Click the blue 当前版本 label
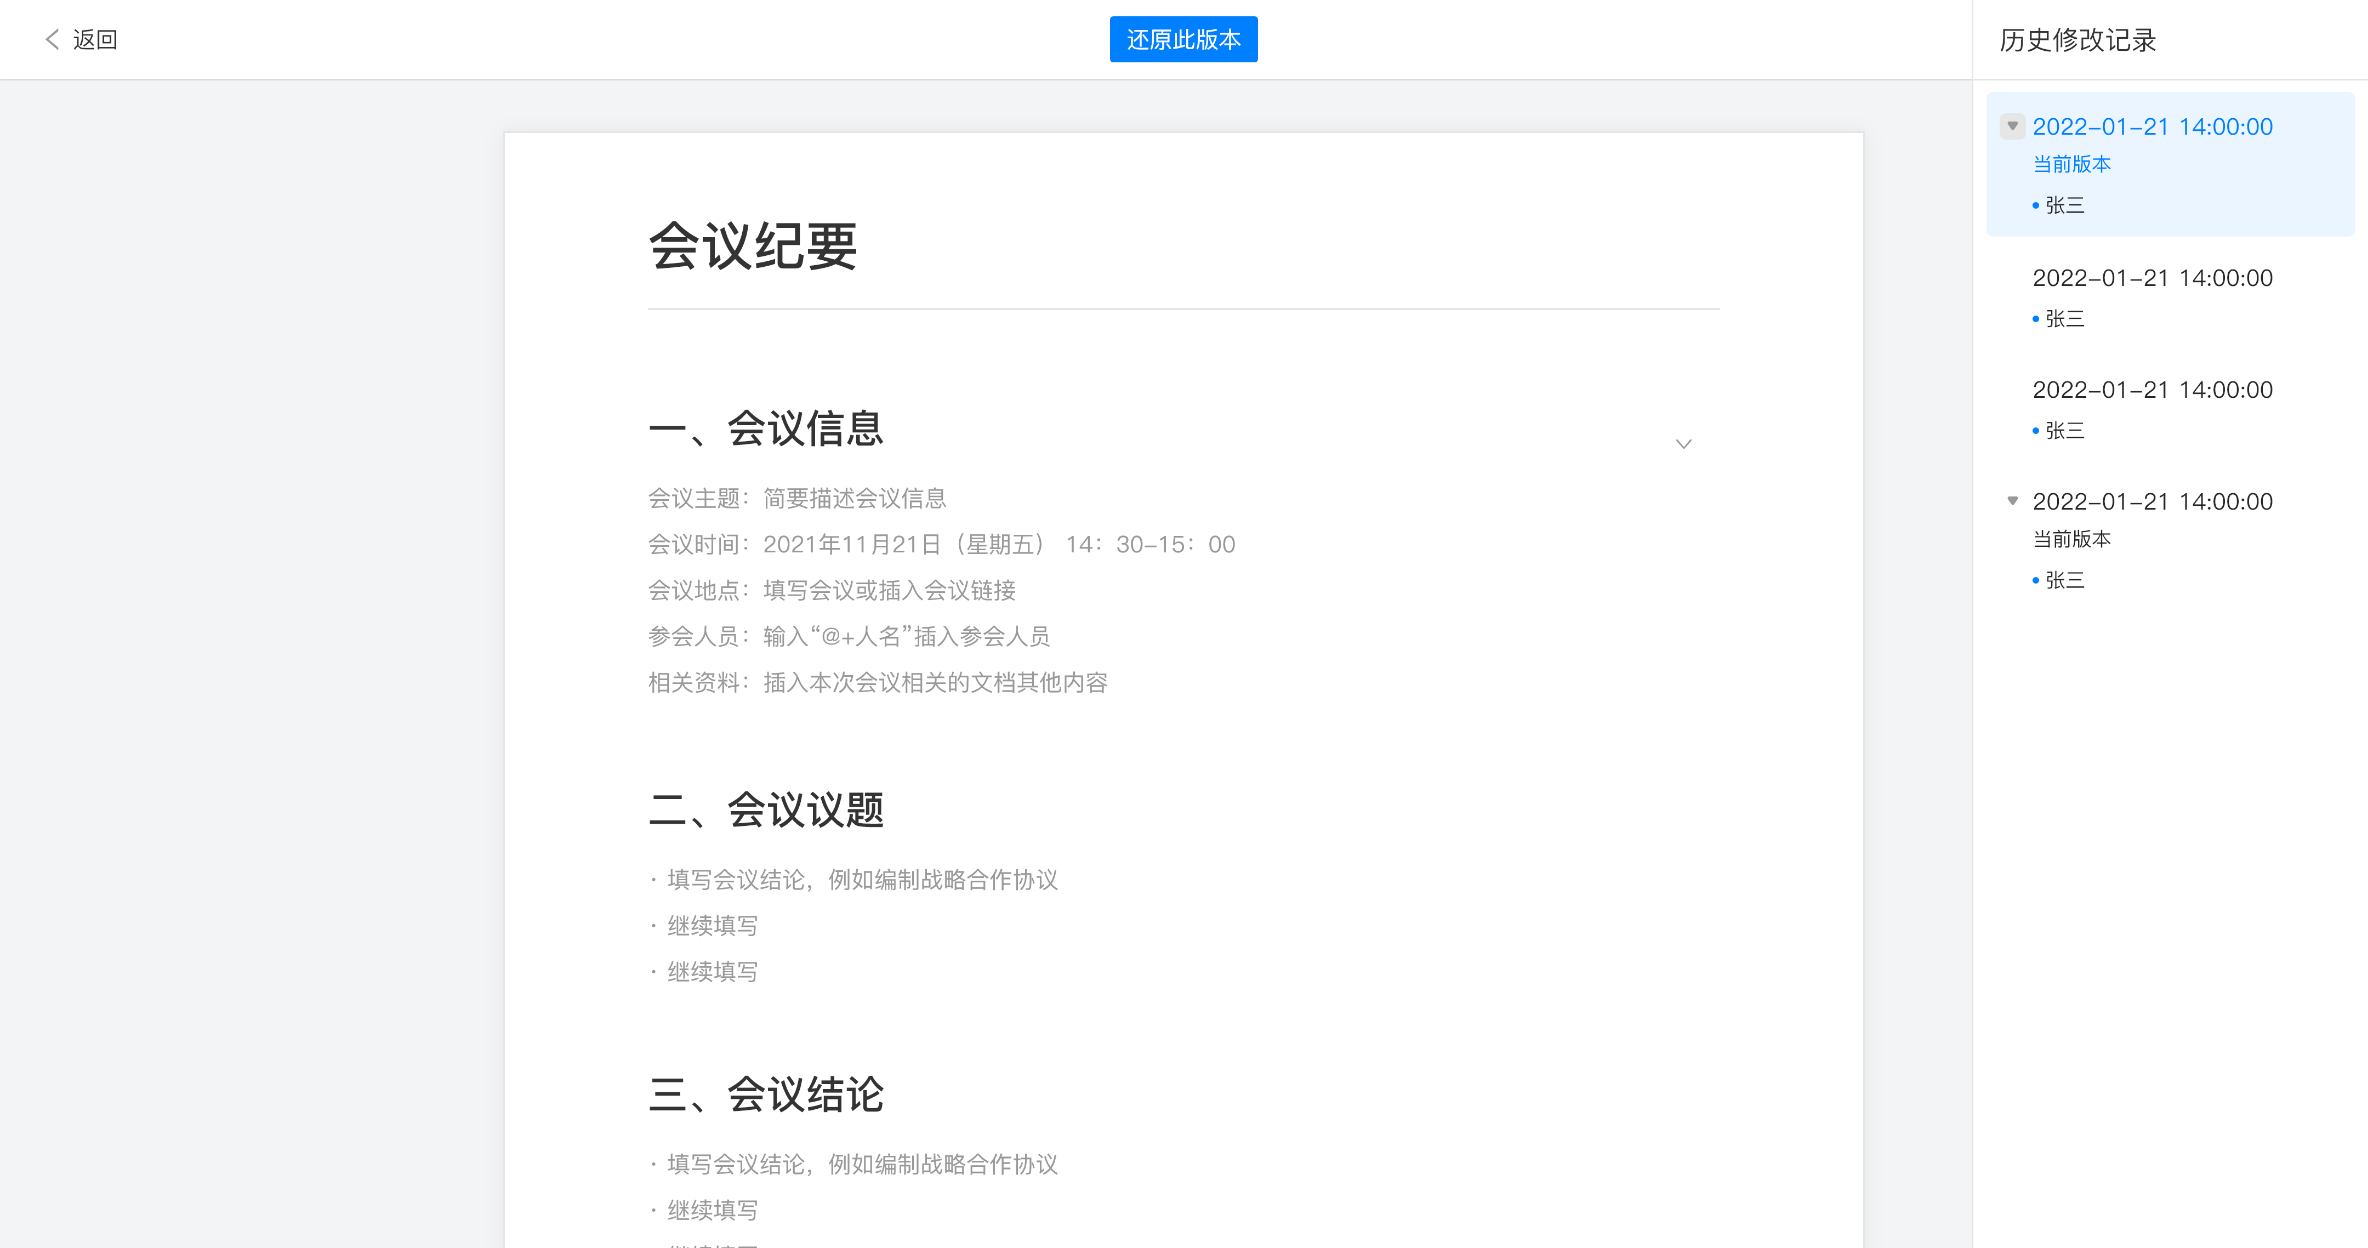2368x1248 pixels. [2071, 164]
